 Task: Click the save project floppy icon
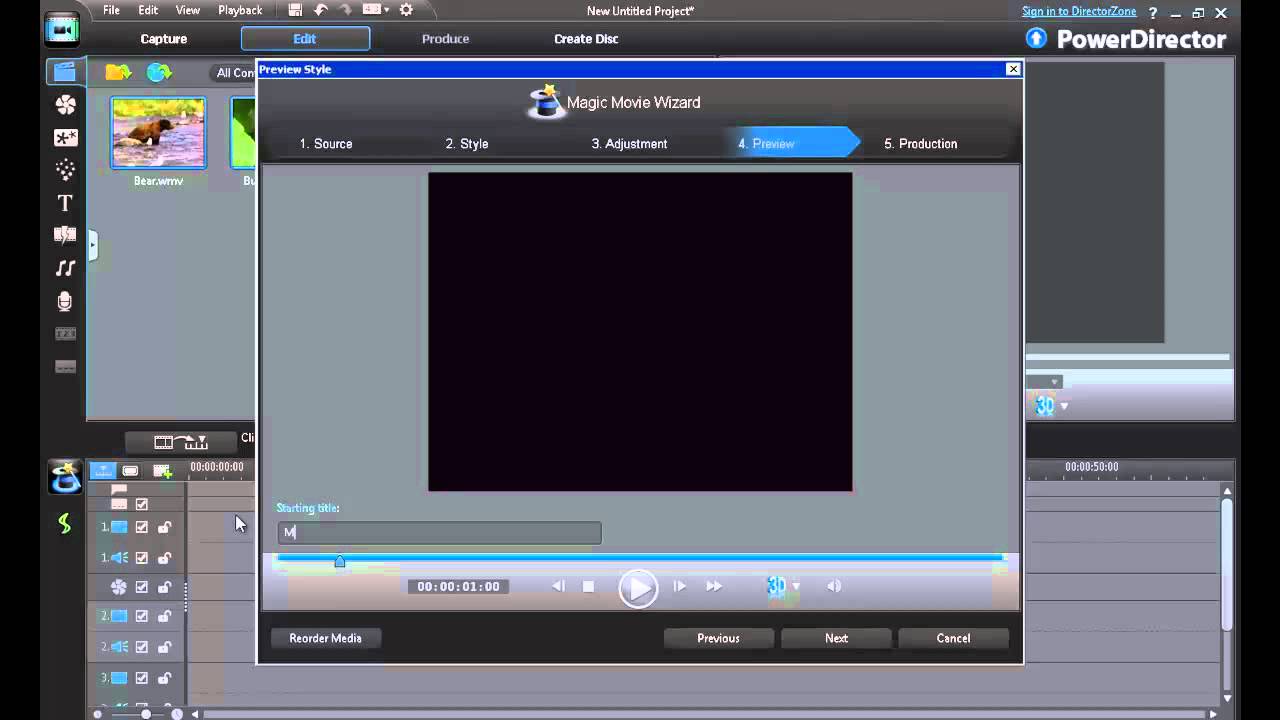295,10
